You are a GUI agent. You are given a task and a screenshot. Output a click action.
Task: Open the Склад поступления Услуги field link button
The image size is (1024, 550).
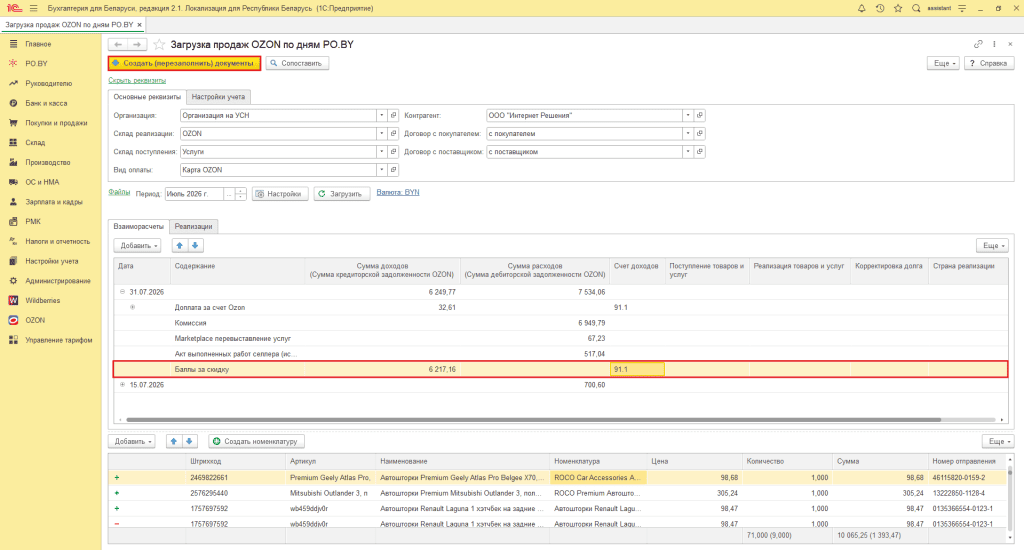pos(393,152)
